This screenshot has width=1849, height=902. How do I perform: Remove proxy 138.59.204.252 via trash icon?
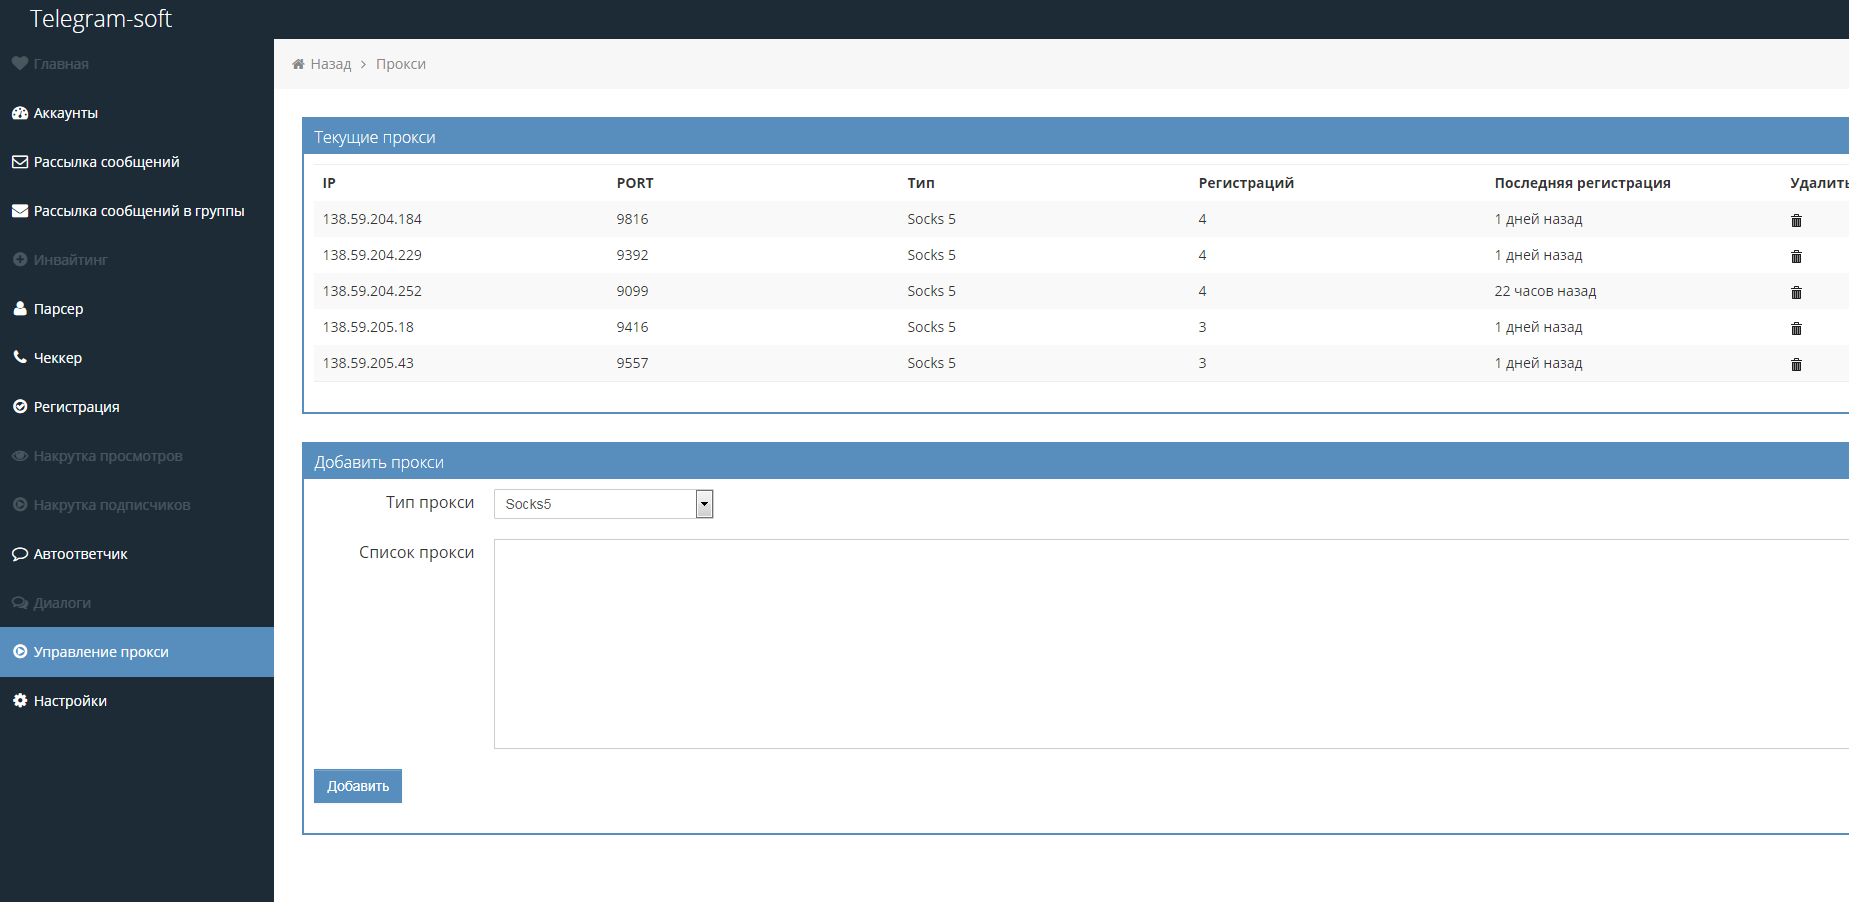1796,292
